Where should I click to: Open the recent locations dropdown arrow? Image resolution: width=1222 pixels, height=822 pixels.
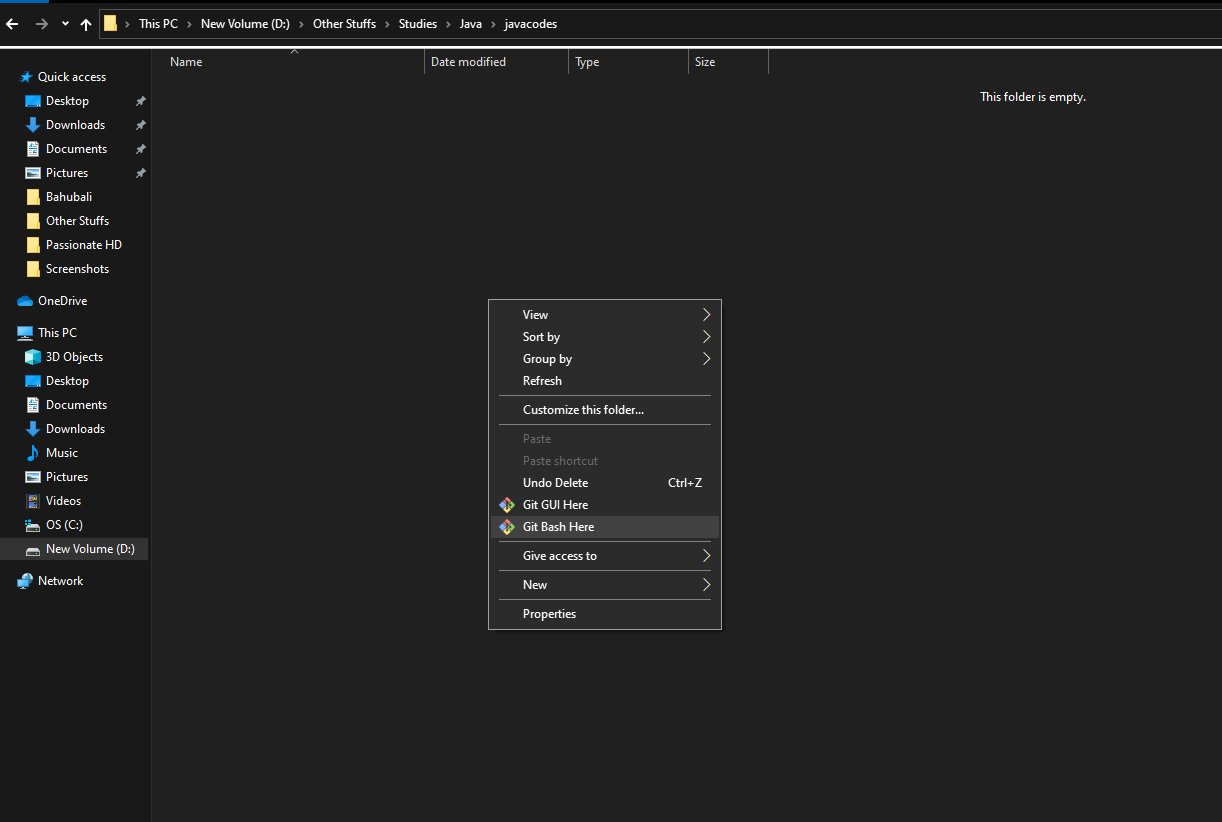(x=65, y=24)
